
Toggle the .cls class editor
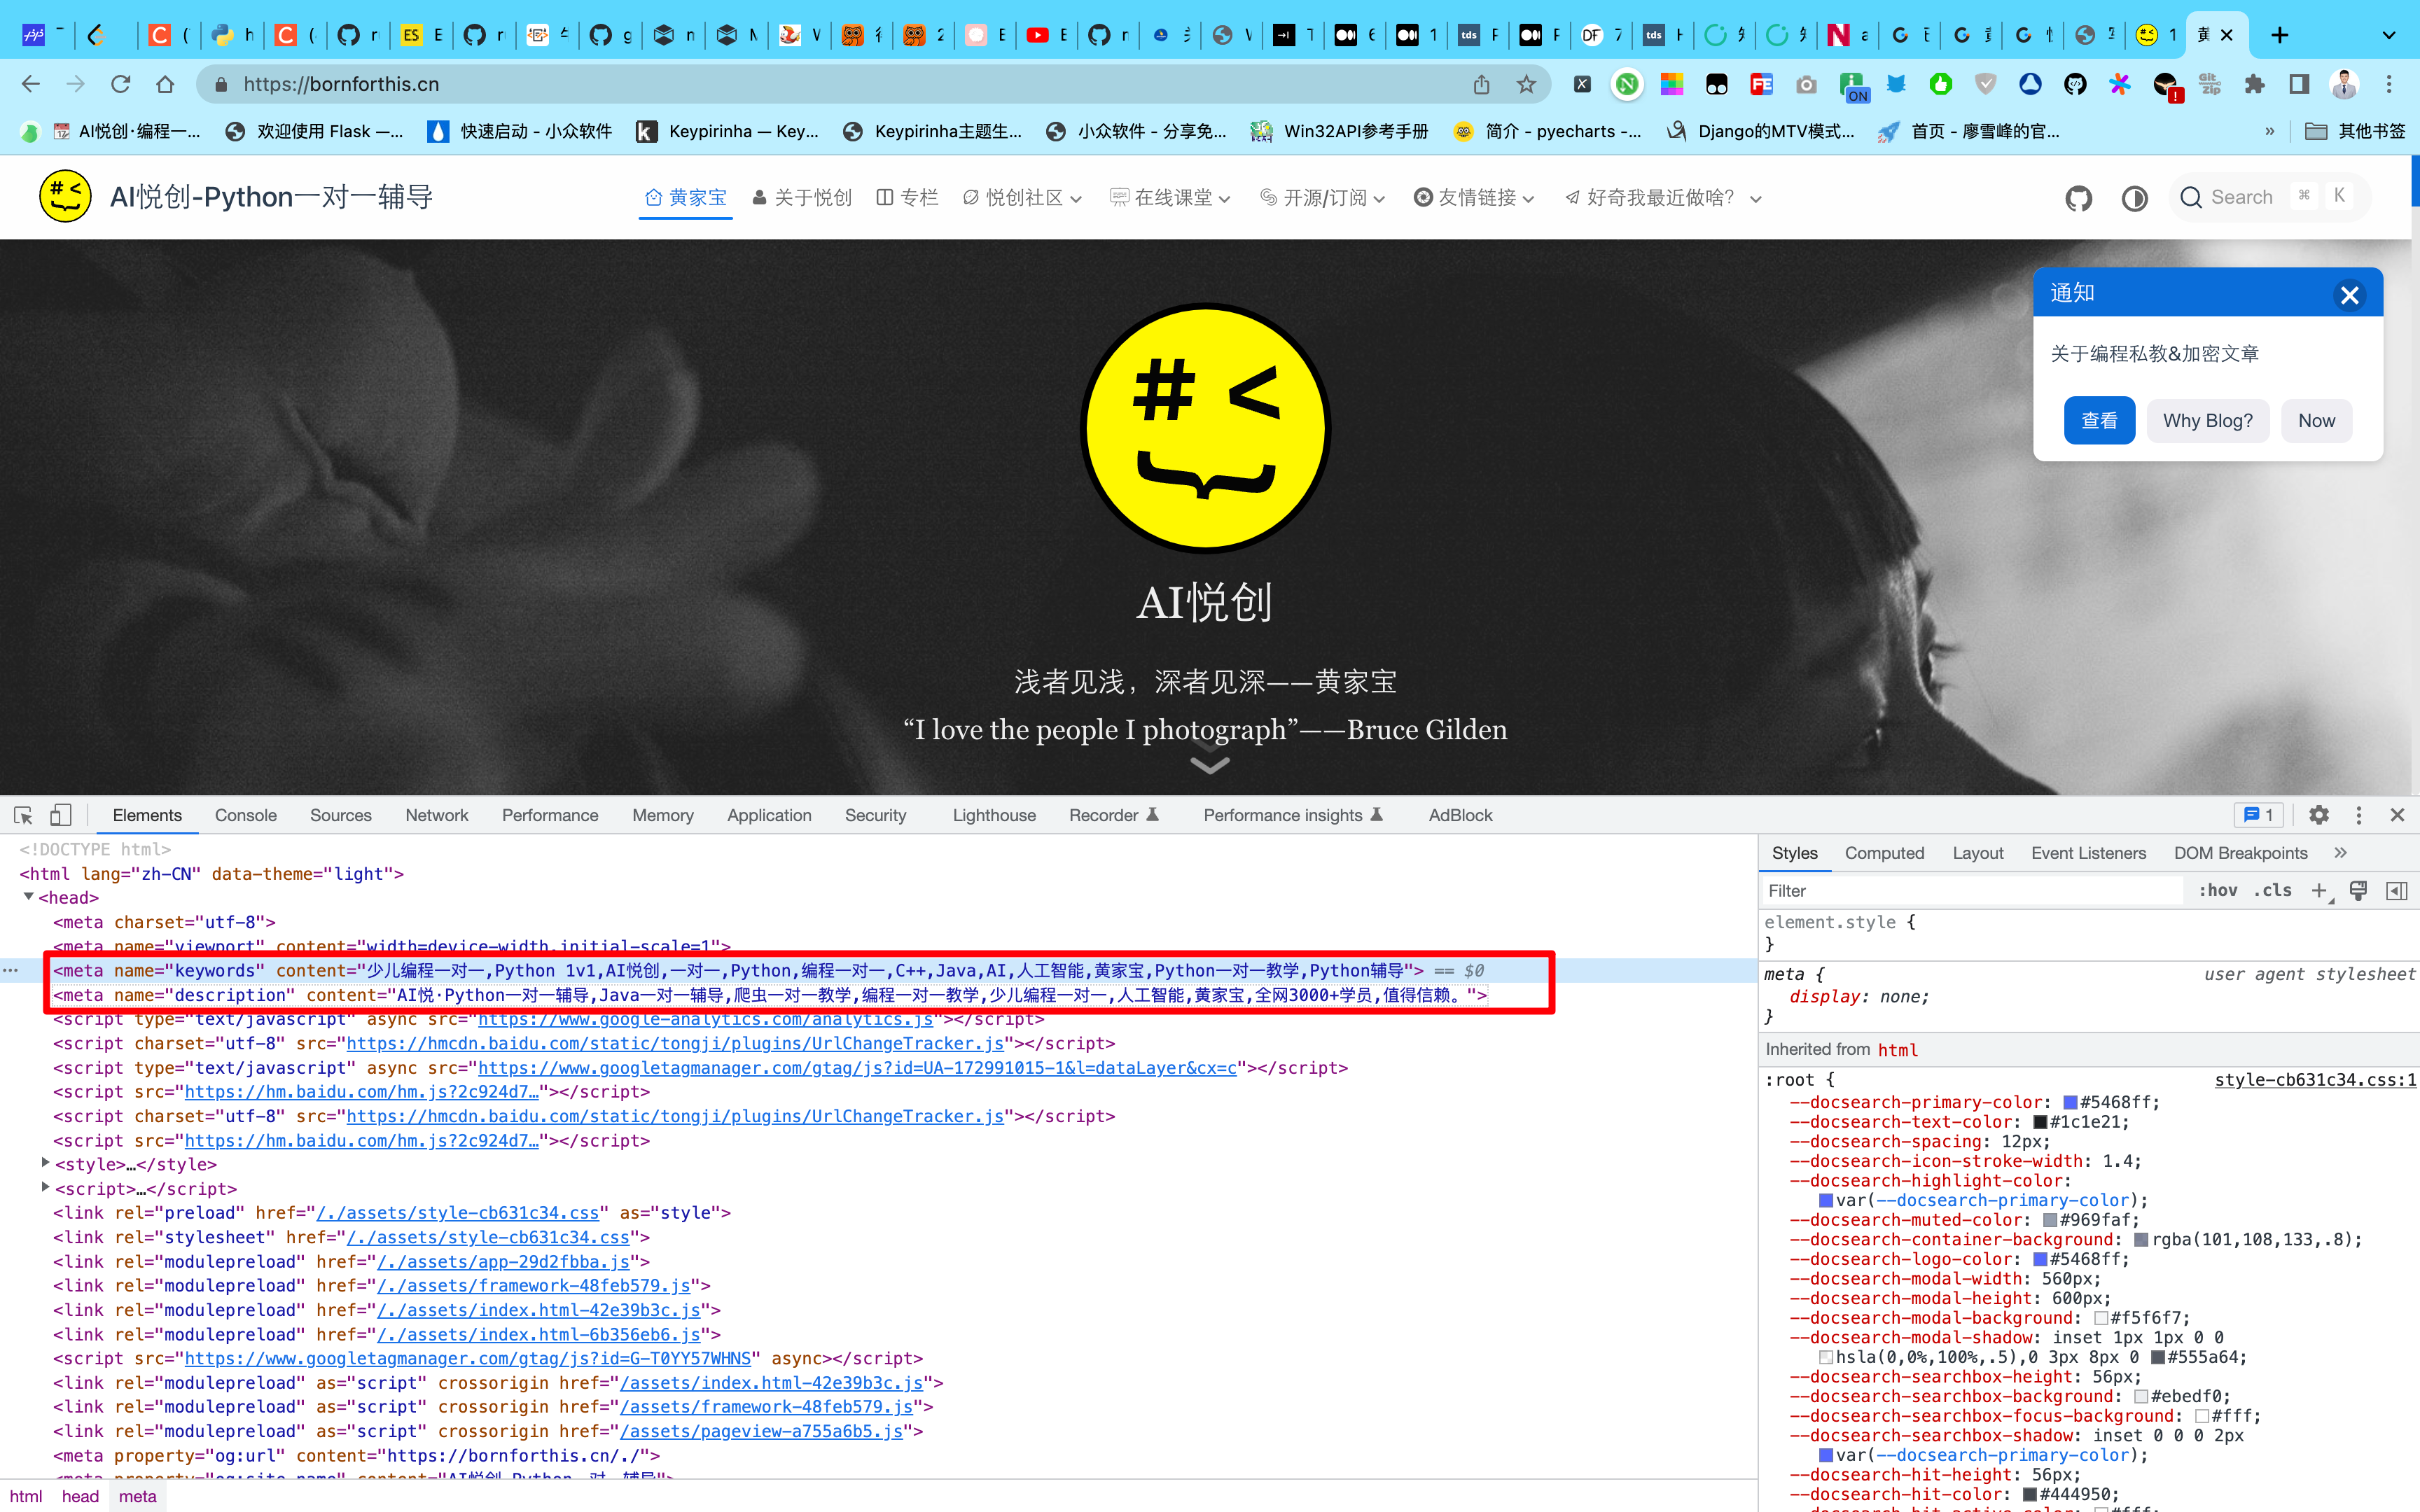[x=2273, y=890]
